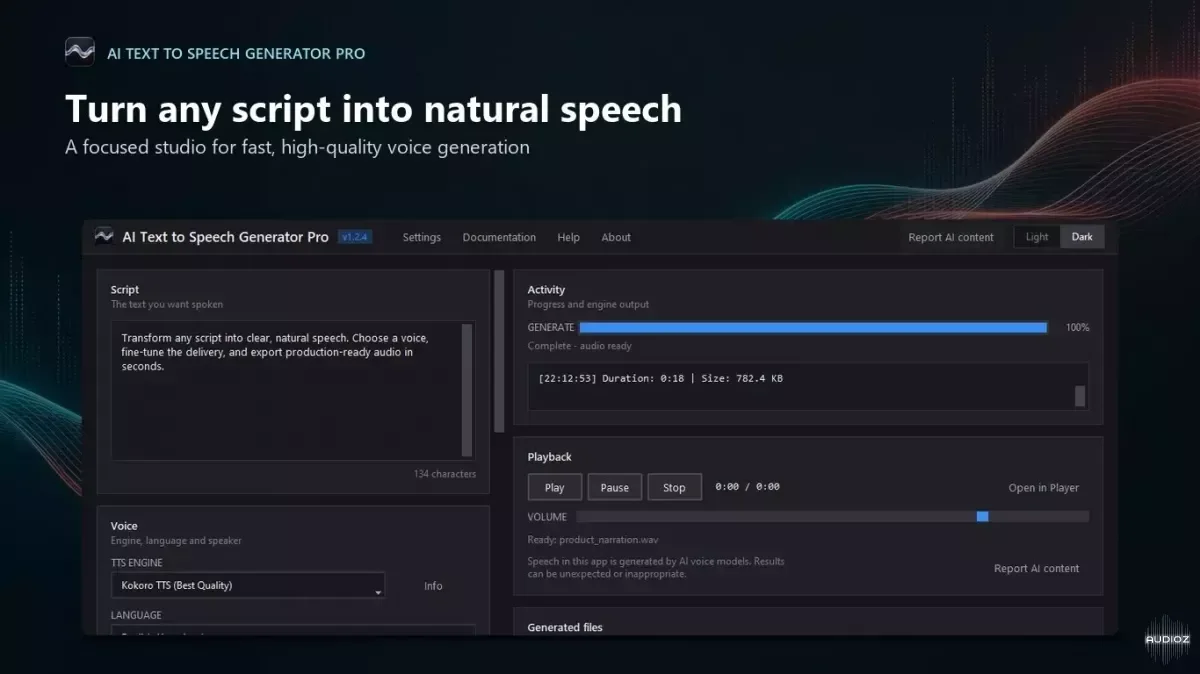Open the Settings menu
This screenshot has width=1200, height=674.
point(421,237)
